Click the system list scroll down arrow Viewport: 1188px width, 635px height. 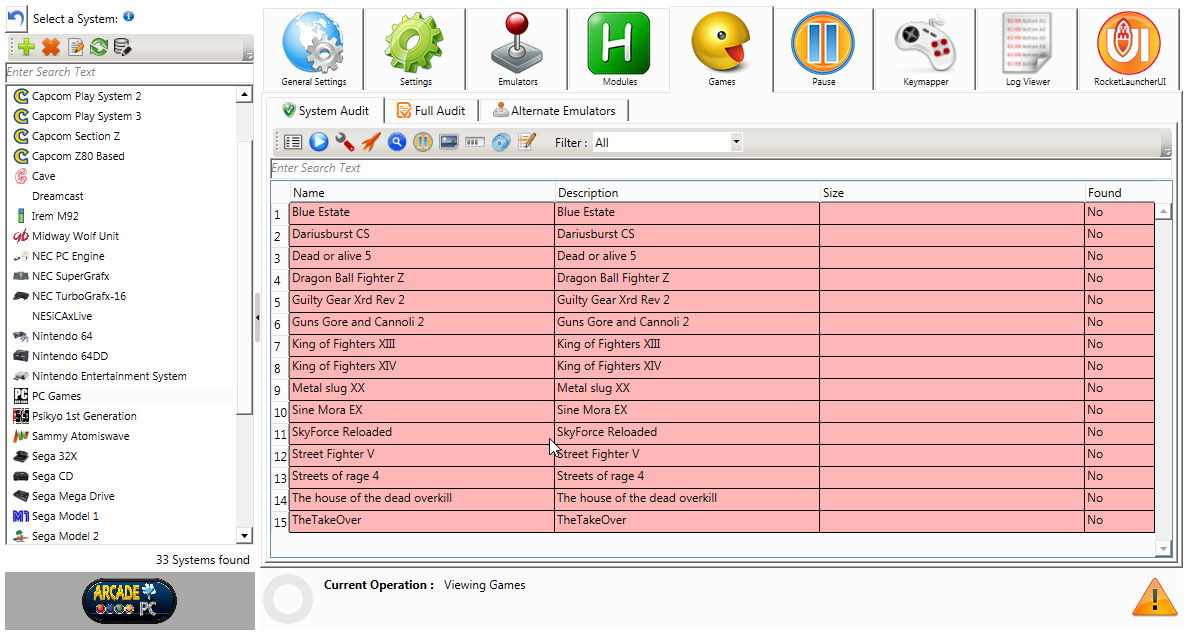pos(245,536)
